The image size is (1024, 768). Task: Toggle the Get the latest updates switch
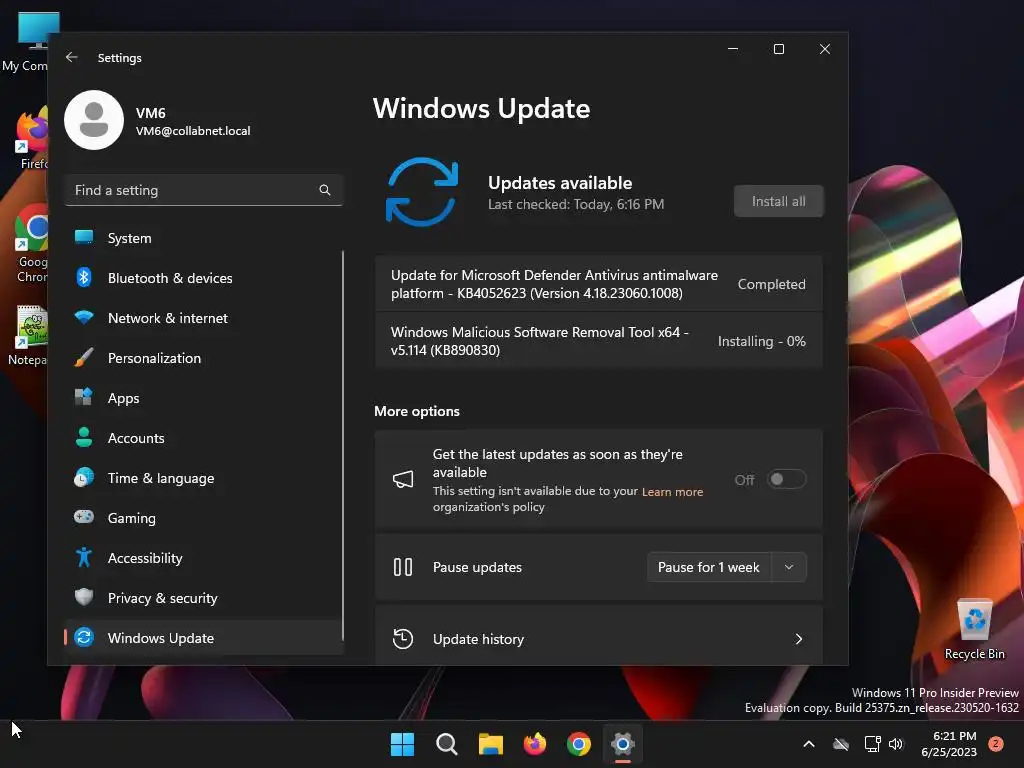pyautogui.click(x=786, y=479)
